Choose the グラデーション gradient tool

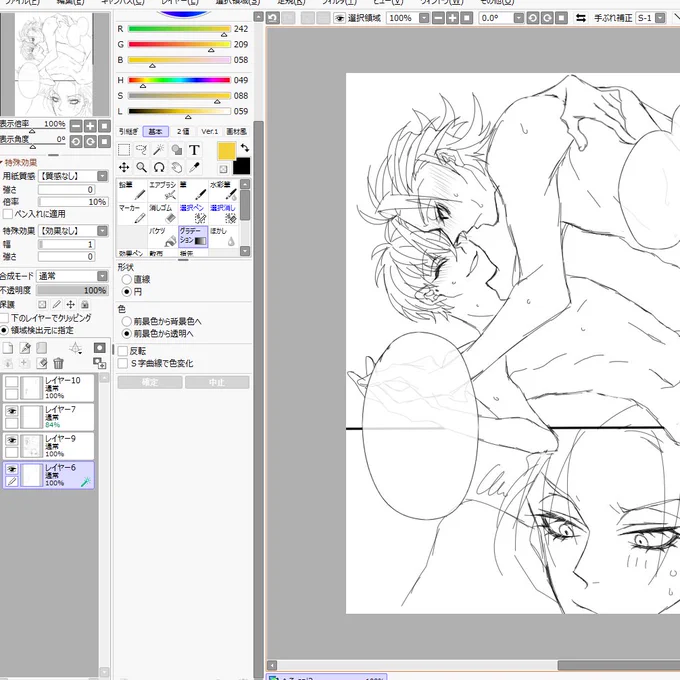193,237
